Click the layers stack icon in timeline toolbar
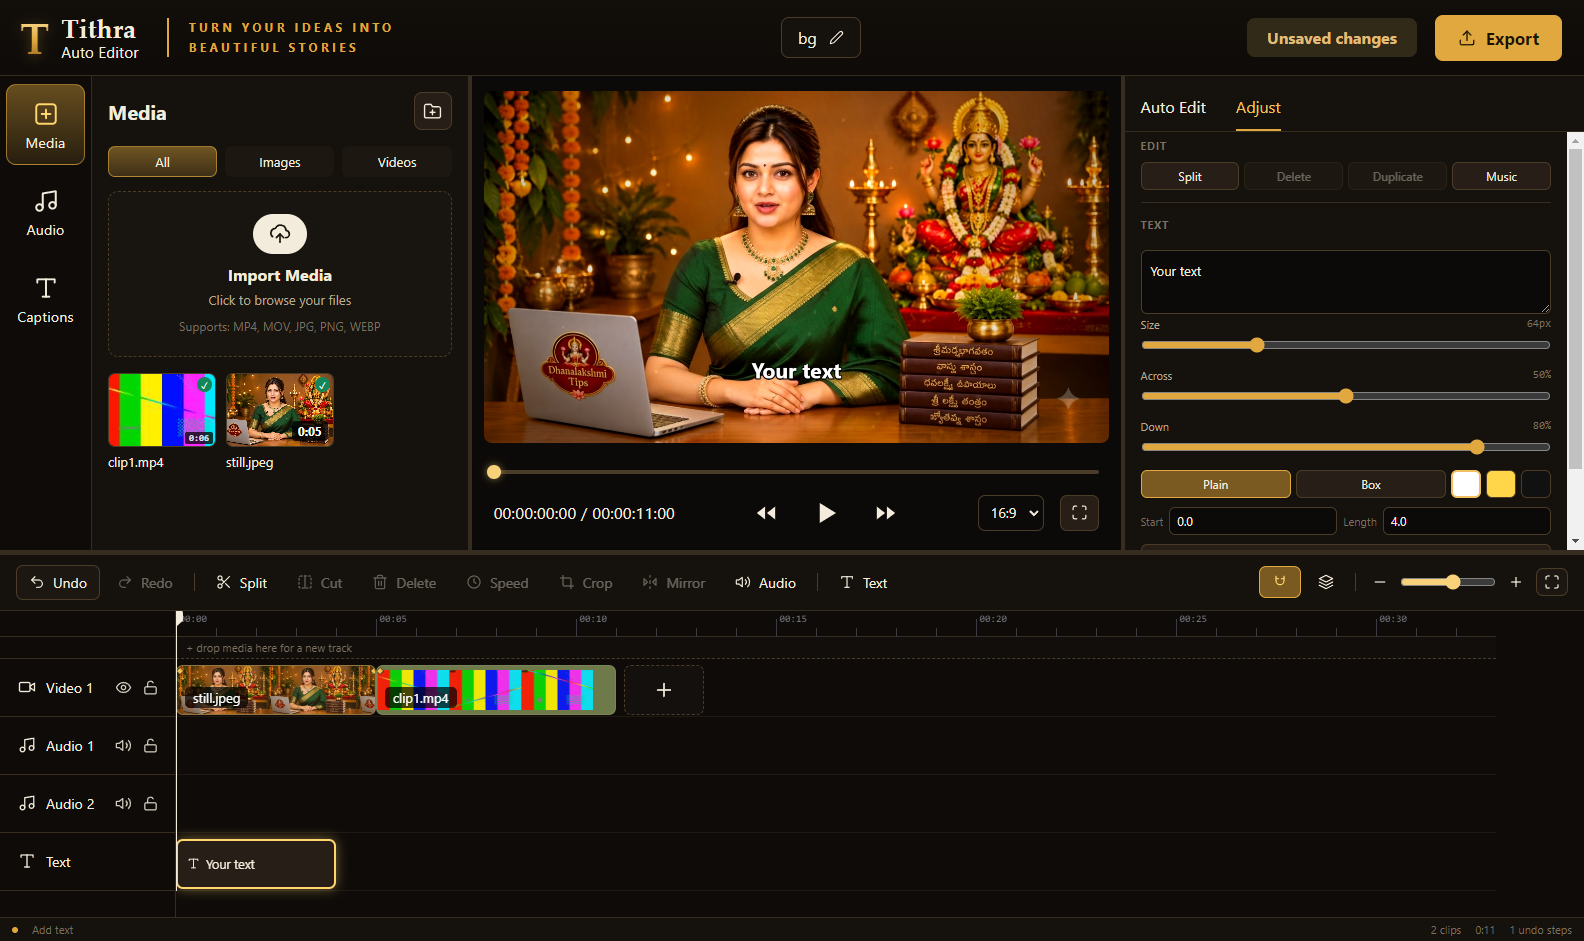This screenshot has height=941, width=1584. [x=1326, y=582]
